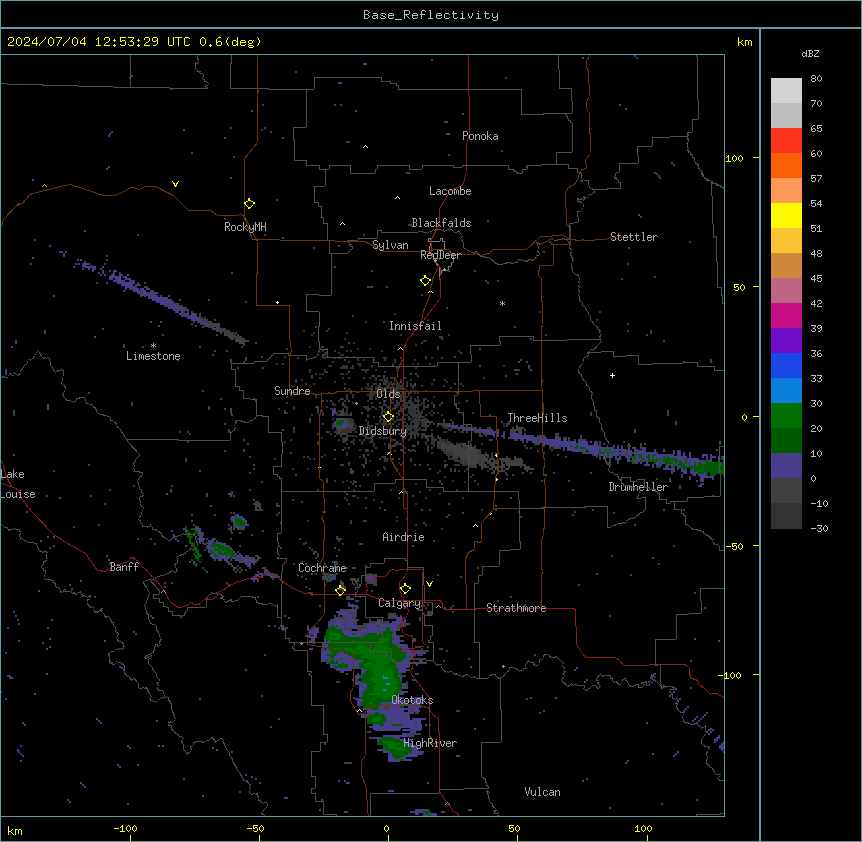The image size is (862, 842).
Task: Click the yellow V marker northwest of RockyMH
Action: [x=175, y=184]
